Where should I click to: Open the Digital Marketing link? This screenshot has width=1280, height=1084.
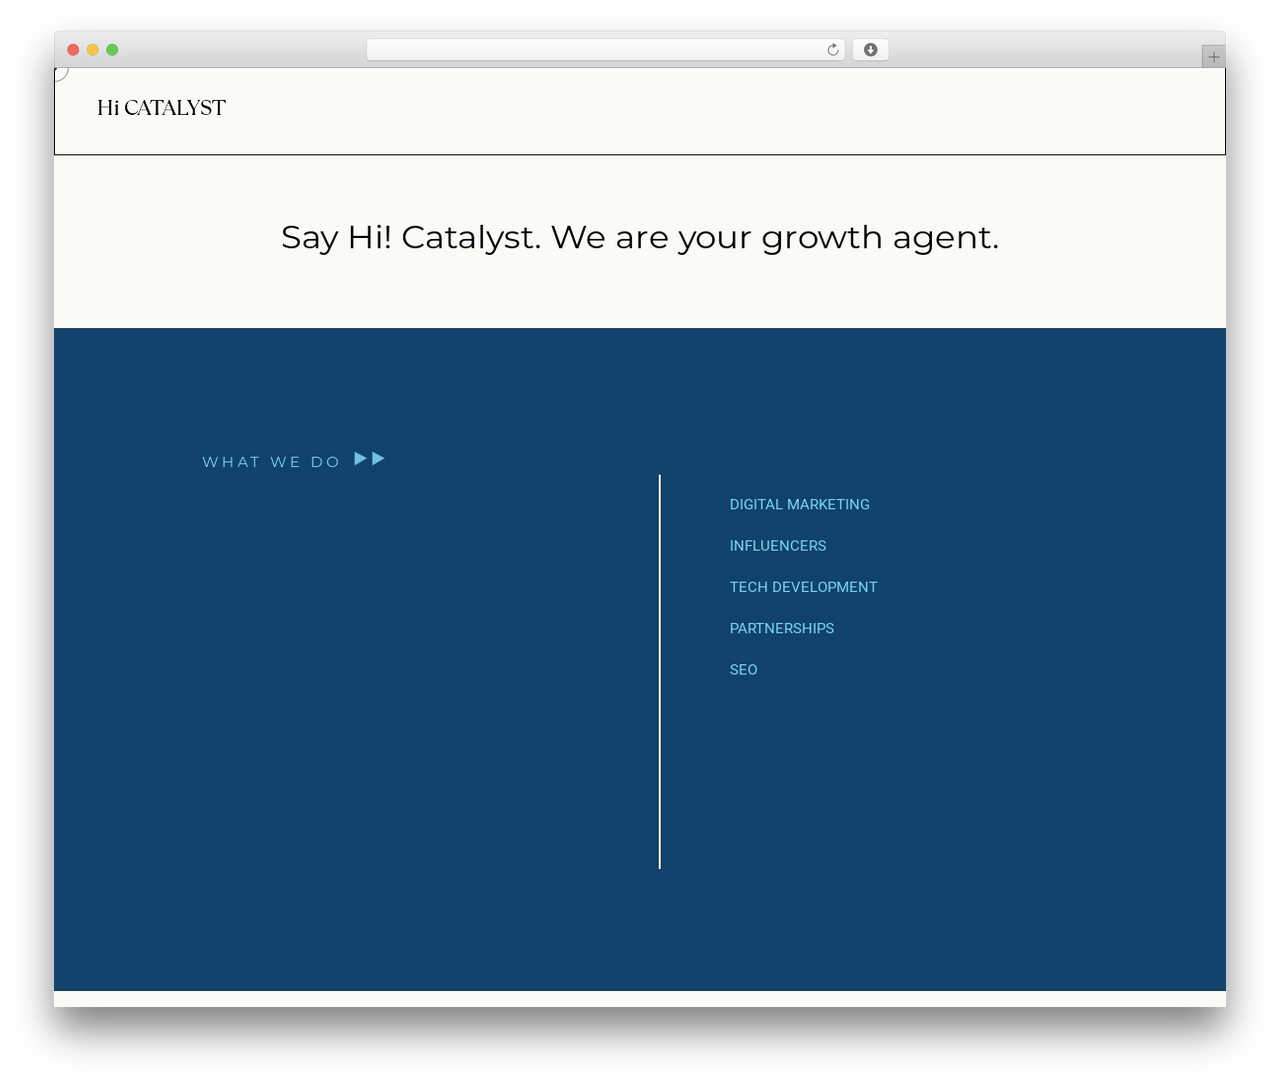tap(800, 505)
